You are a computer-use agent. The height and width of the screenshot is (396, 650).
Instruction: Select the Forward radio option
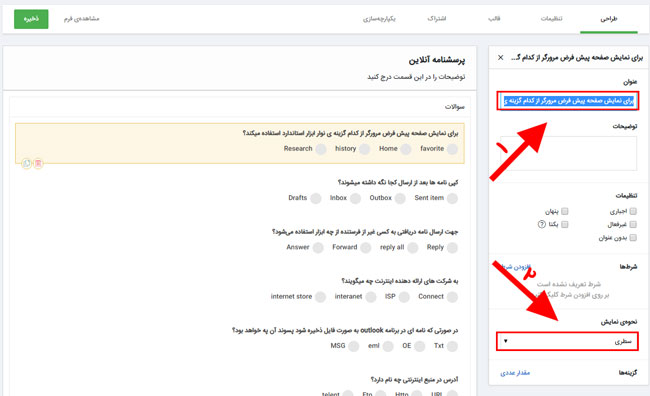click(366, 248)
